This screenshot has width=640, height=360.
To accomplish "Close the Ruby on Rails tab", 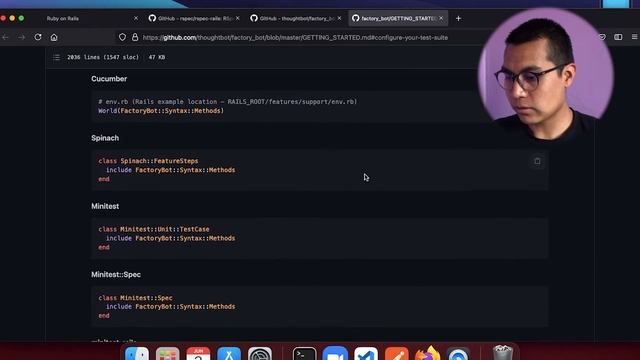I will 136,18.
